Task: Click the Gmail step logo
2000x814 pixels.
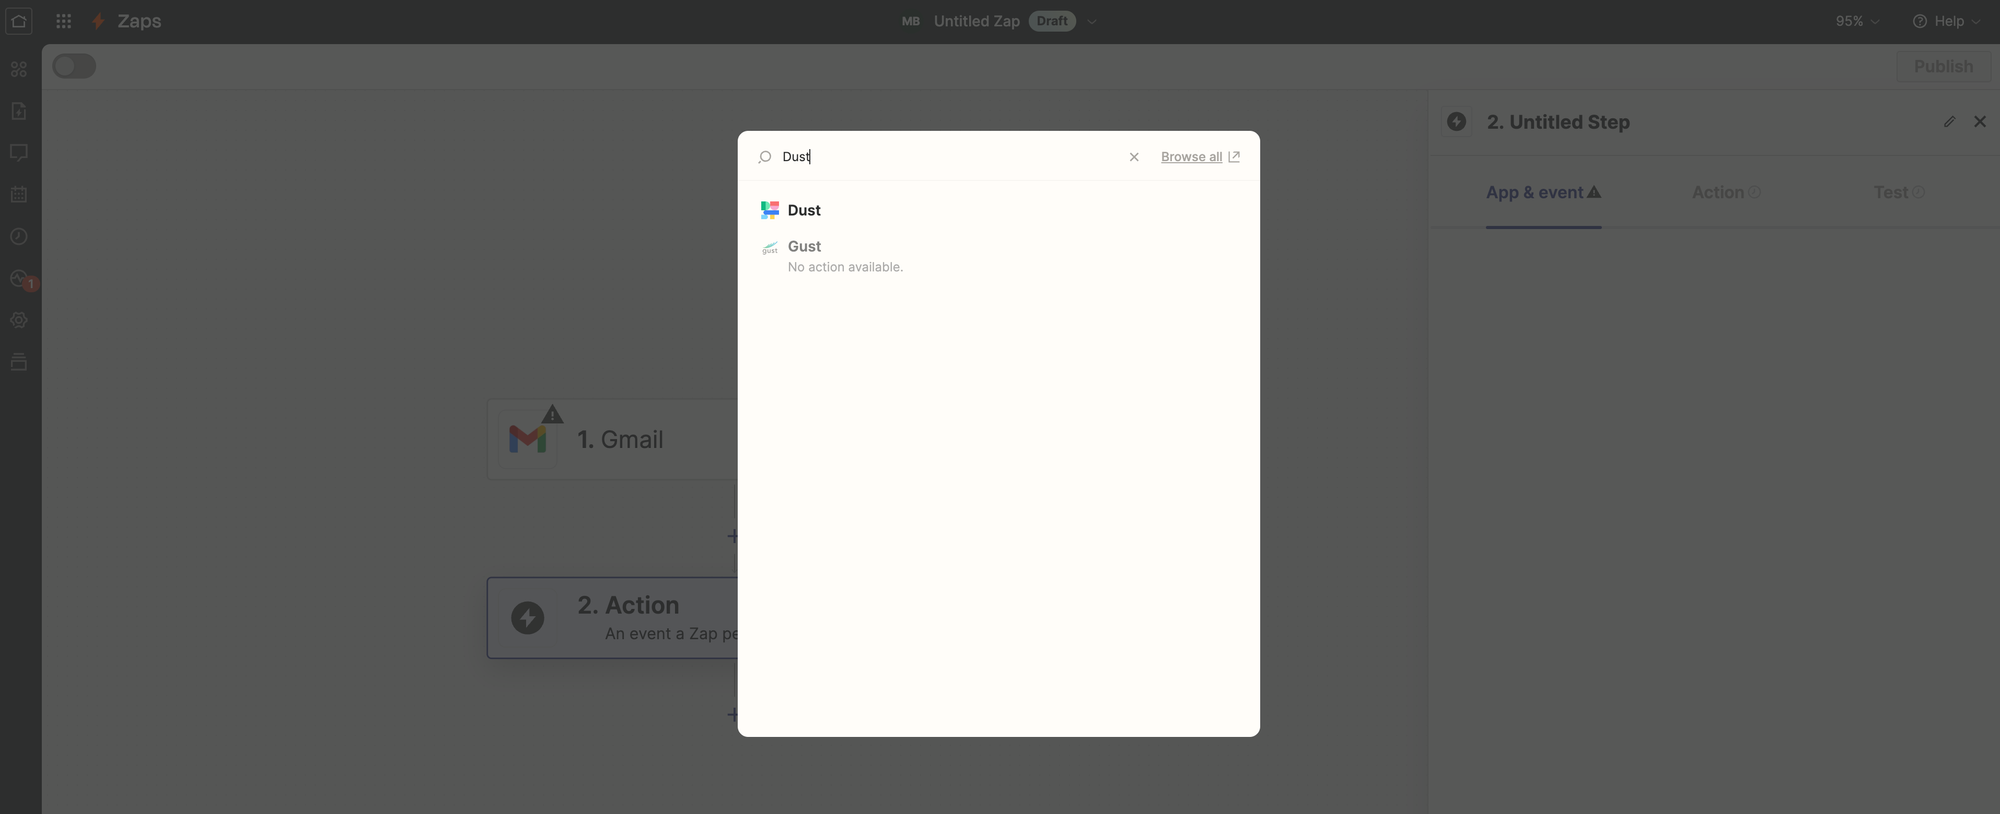Action: pos(527,439)
